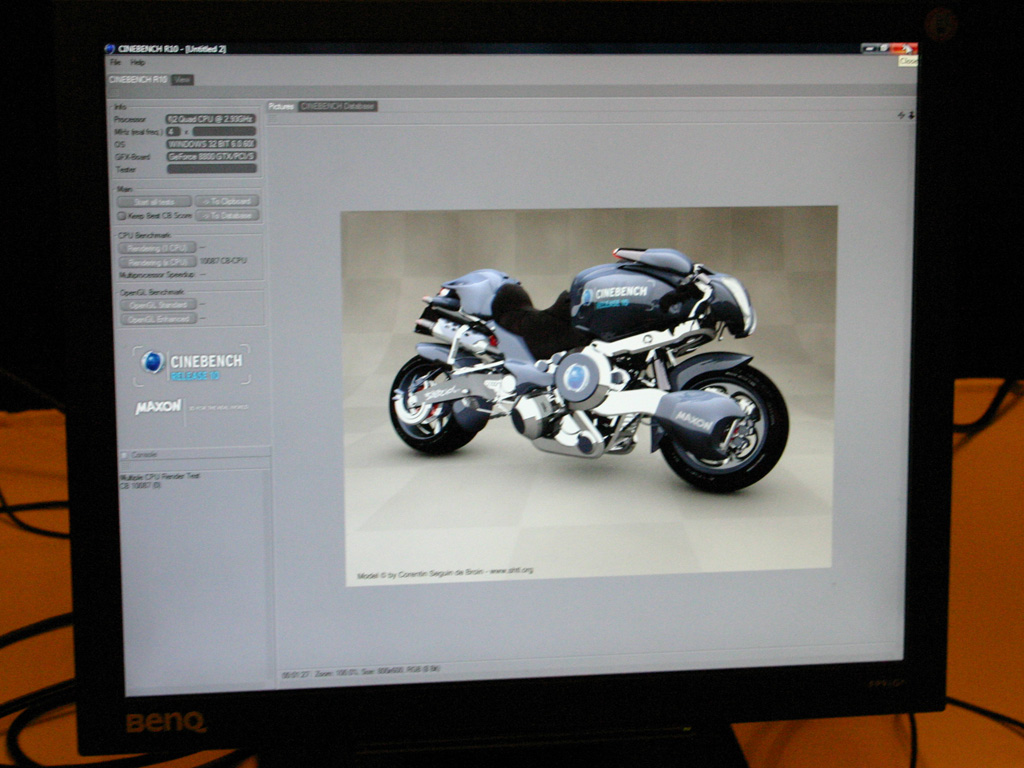Click the empty MHz real frequency field

click(x=224, y=132)
